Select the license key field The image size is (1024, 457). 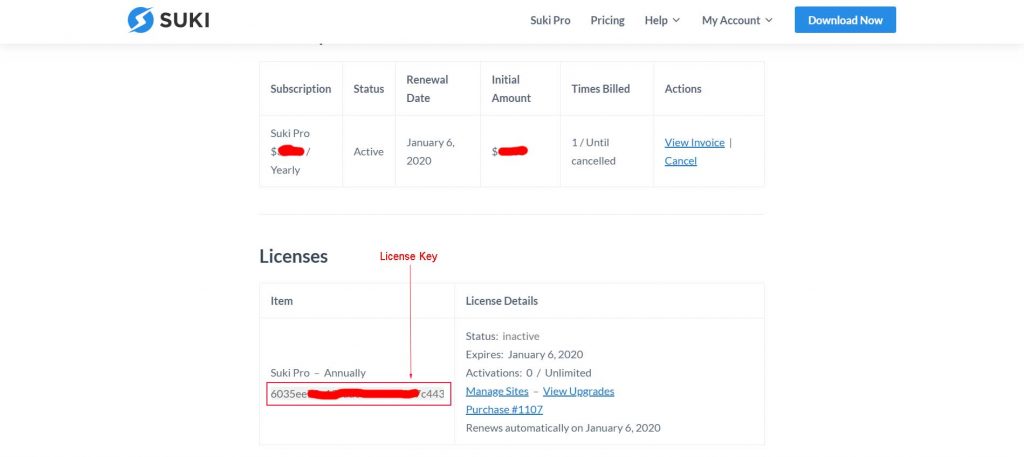point(359,394)
